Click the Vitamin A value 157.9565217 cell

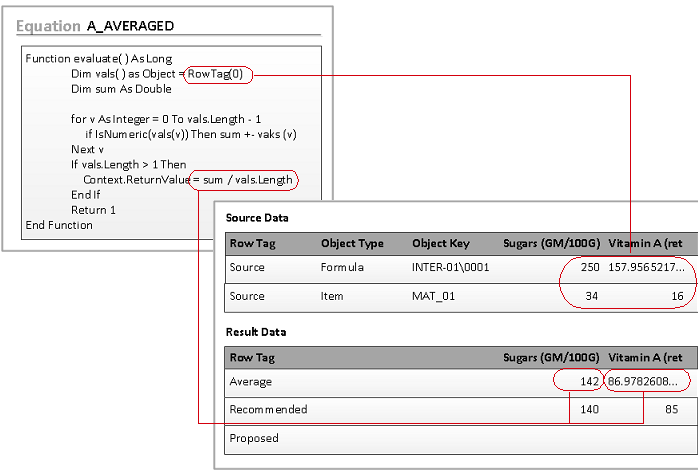tap(647, 268)
